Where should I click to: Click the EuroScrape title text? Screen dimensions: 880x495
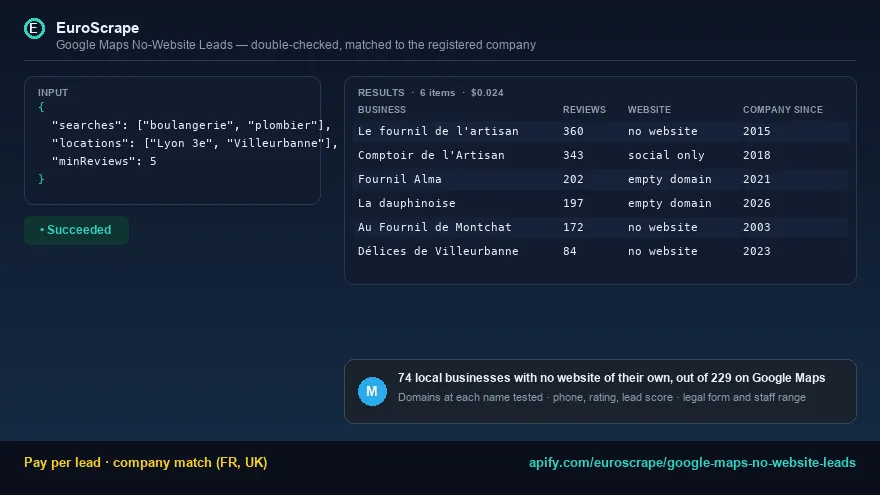(x=98, y=28)
